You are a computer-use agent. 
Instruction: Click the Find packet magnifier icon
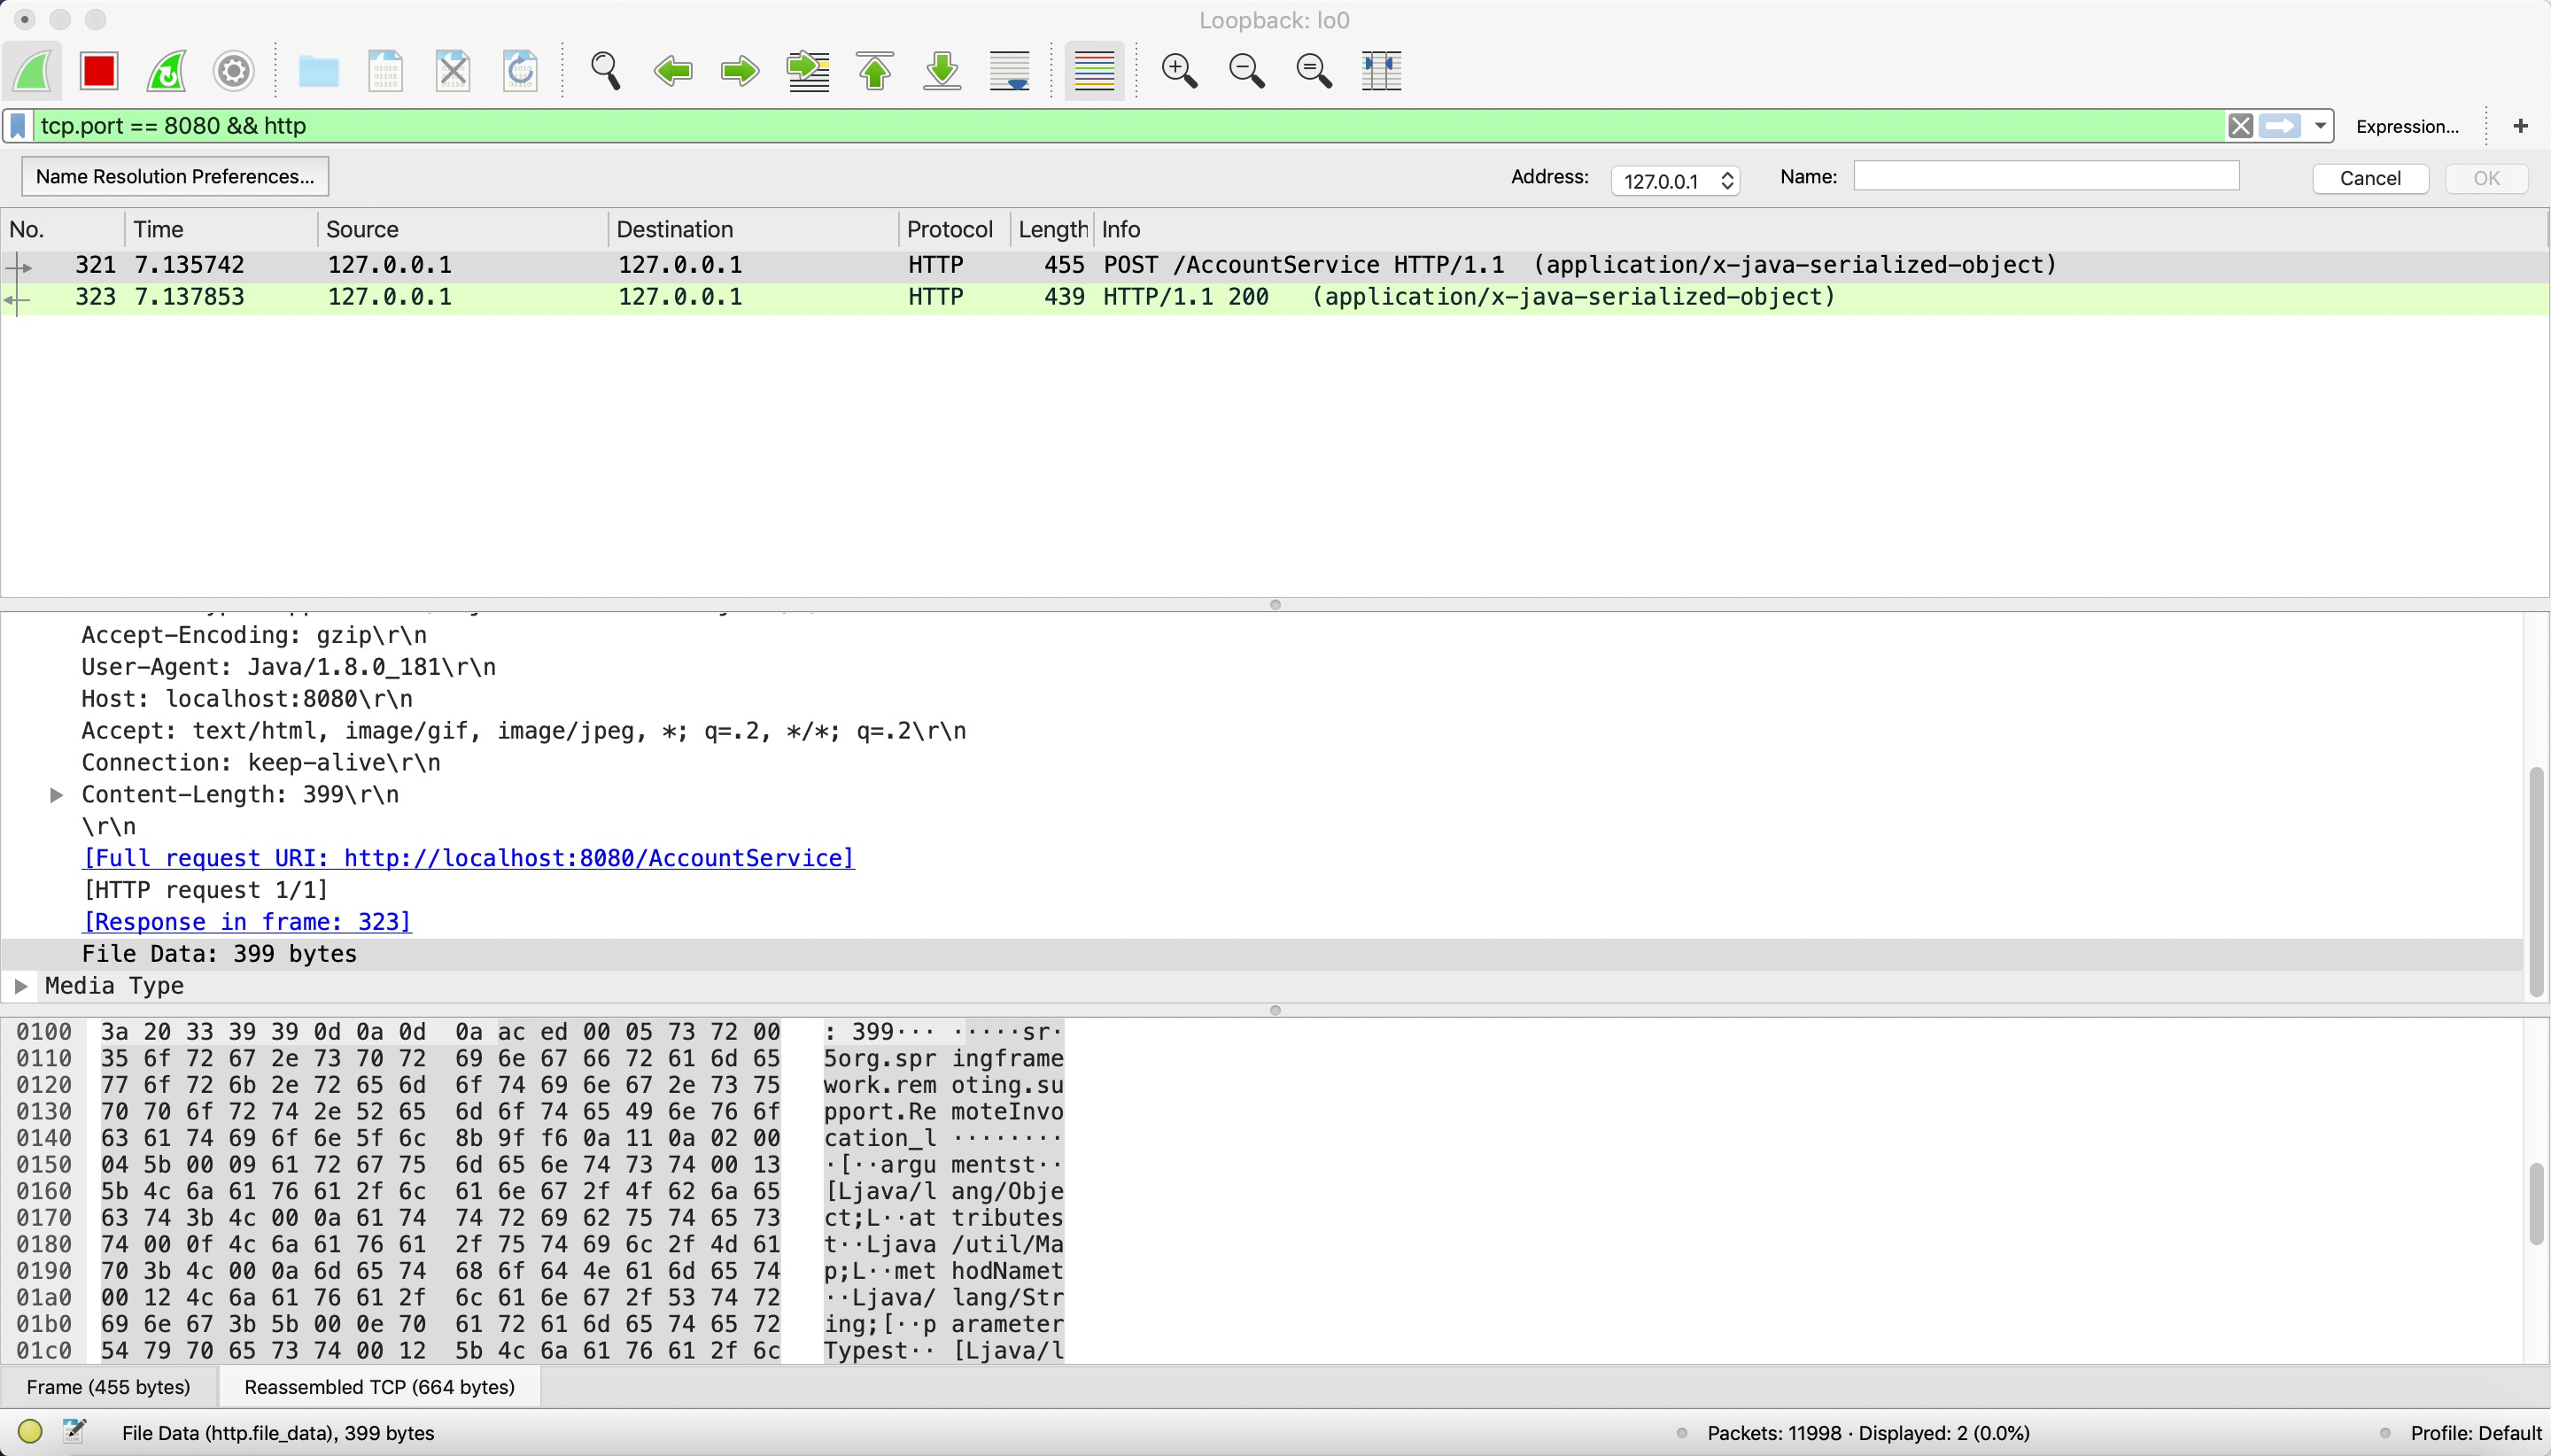605,71
